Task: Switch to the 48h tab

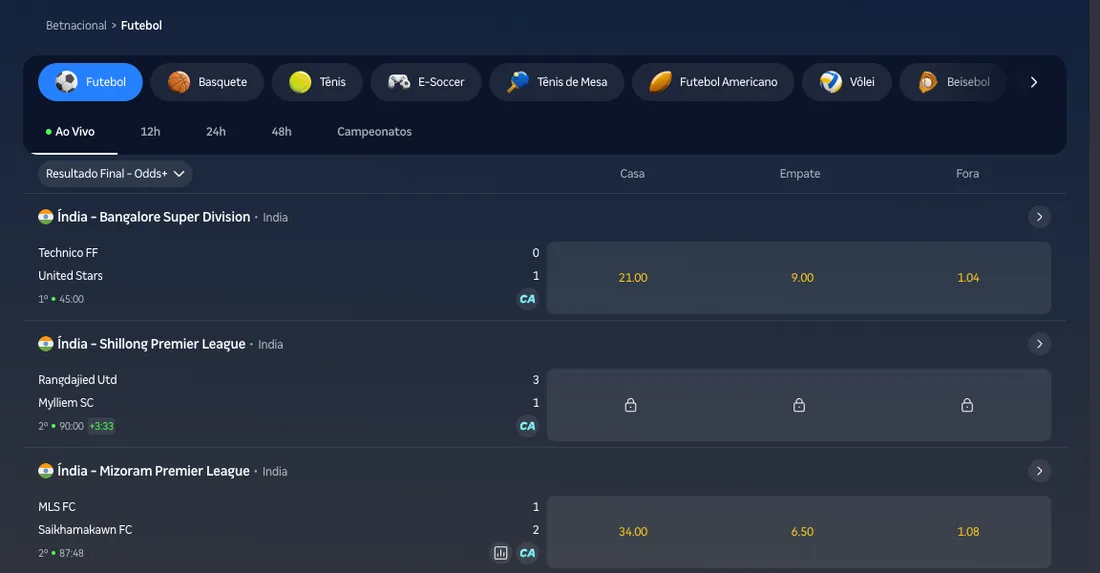Action: coord(281,132)
